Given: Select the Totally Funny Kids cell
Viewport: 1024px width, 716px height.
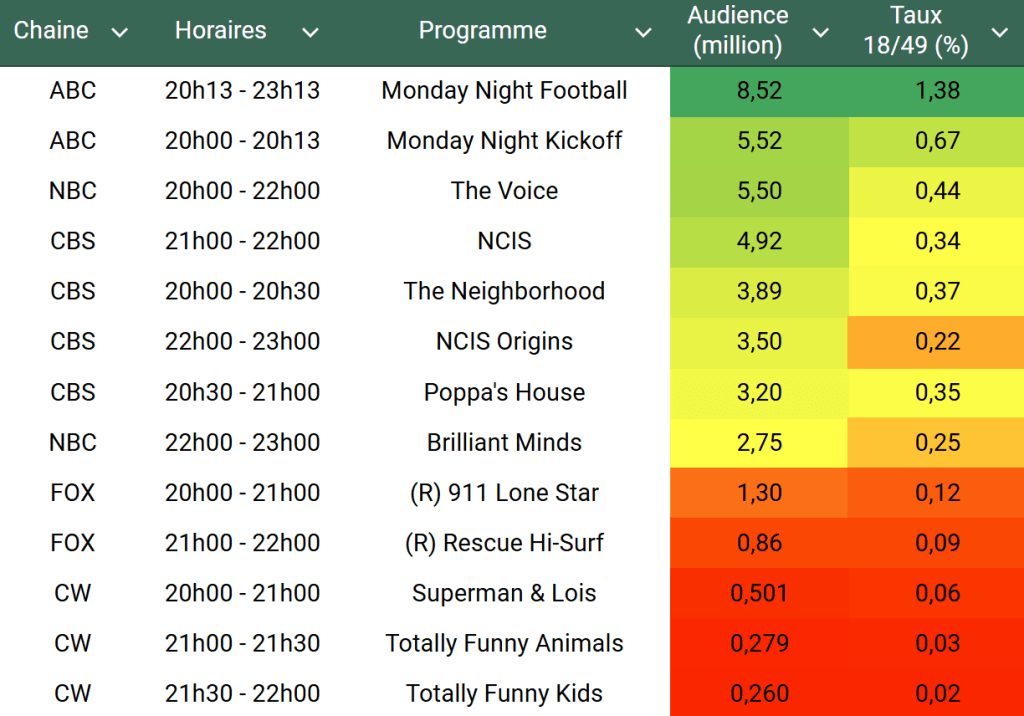Looking at the screenshot, I should pos(504,693).
